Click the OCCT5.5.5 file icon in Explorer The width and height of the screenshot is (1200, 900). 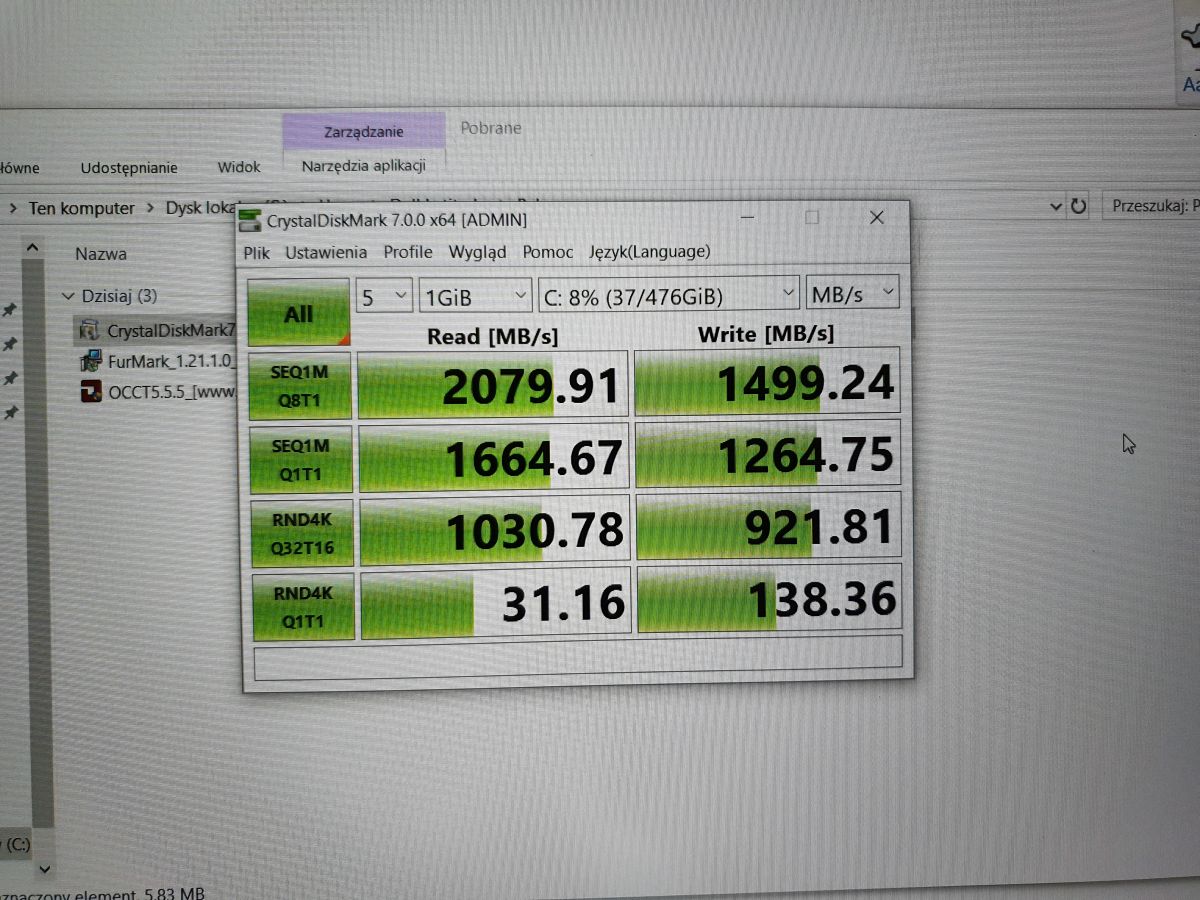[x=90, y=391]
